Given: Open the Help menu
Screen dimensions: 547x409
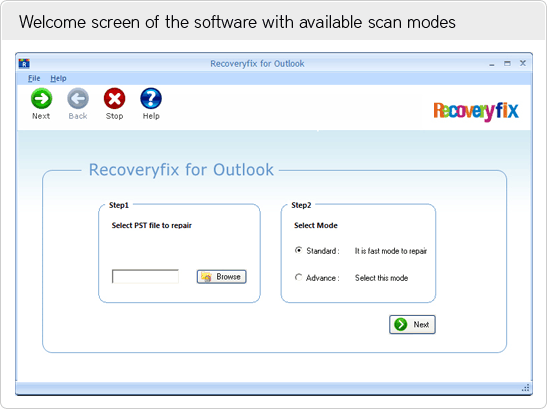Looking at the screenshot, I should [58, 79].
